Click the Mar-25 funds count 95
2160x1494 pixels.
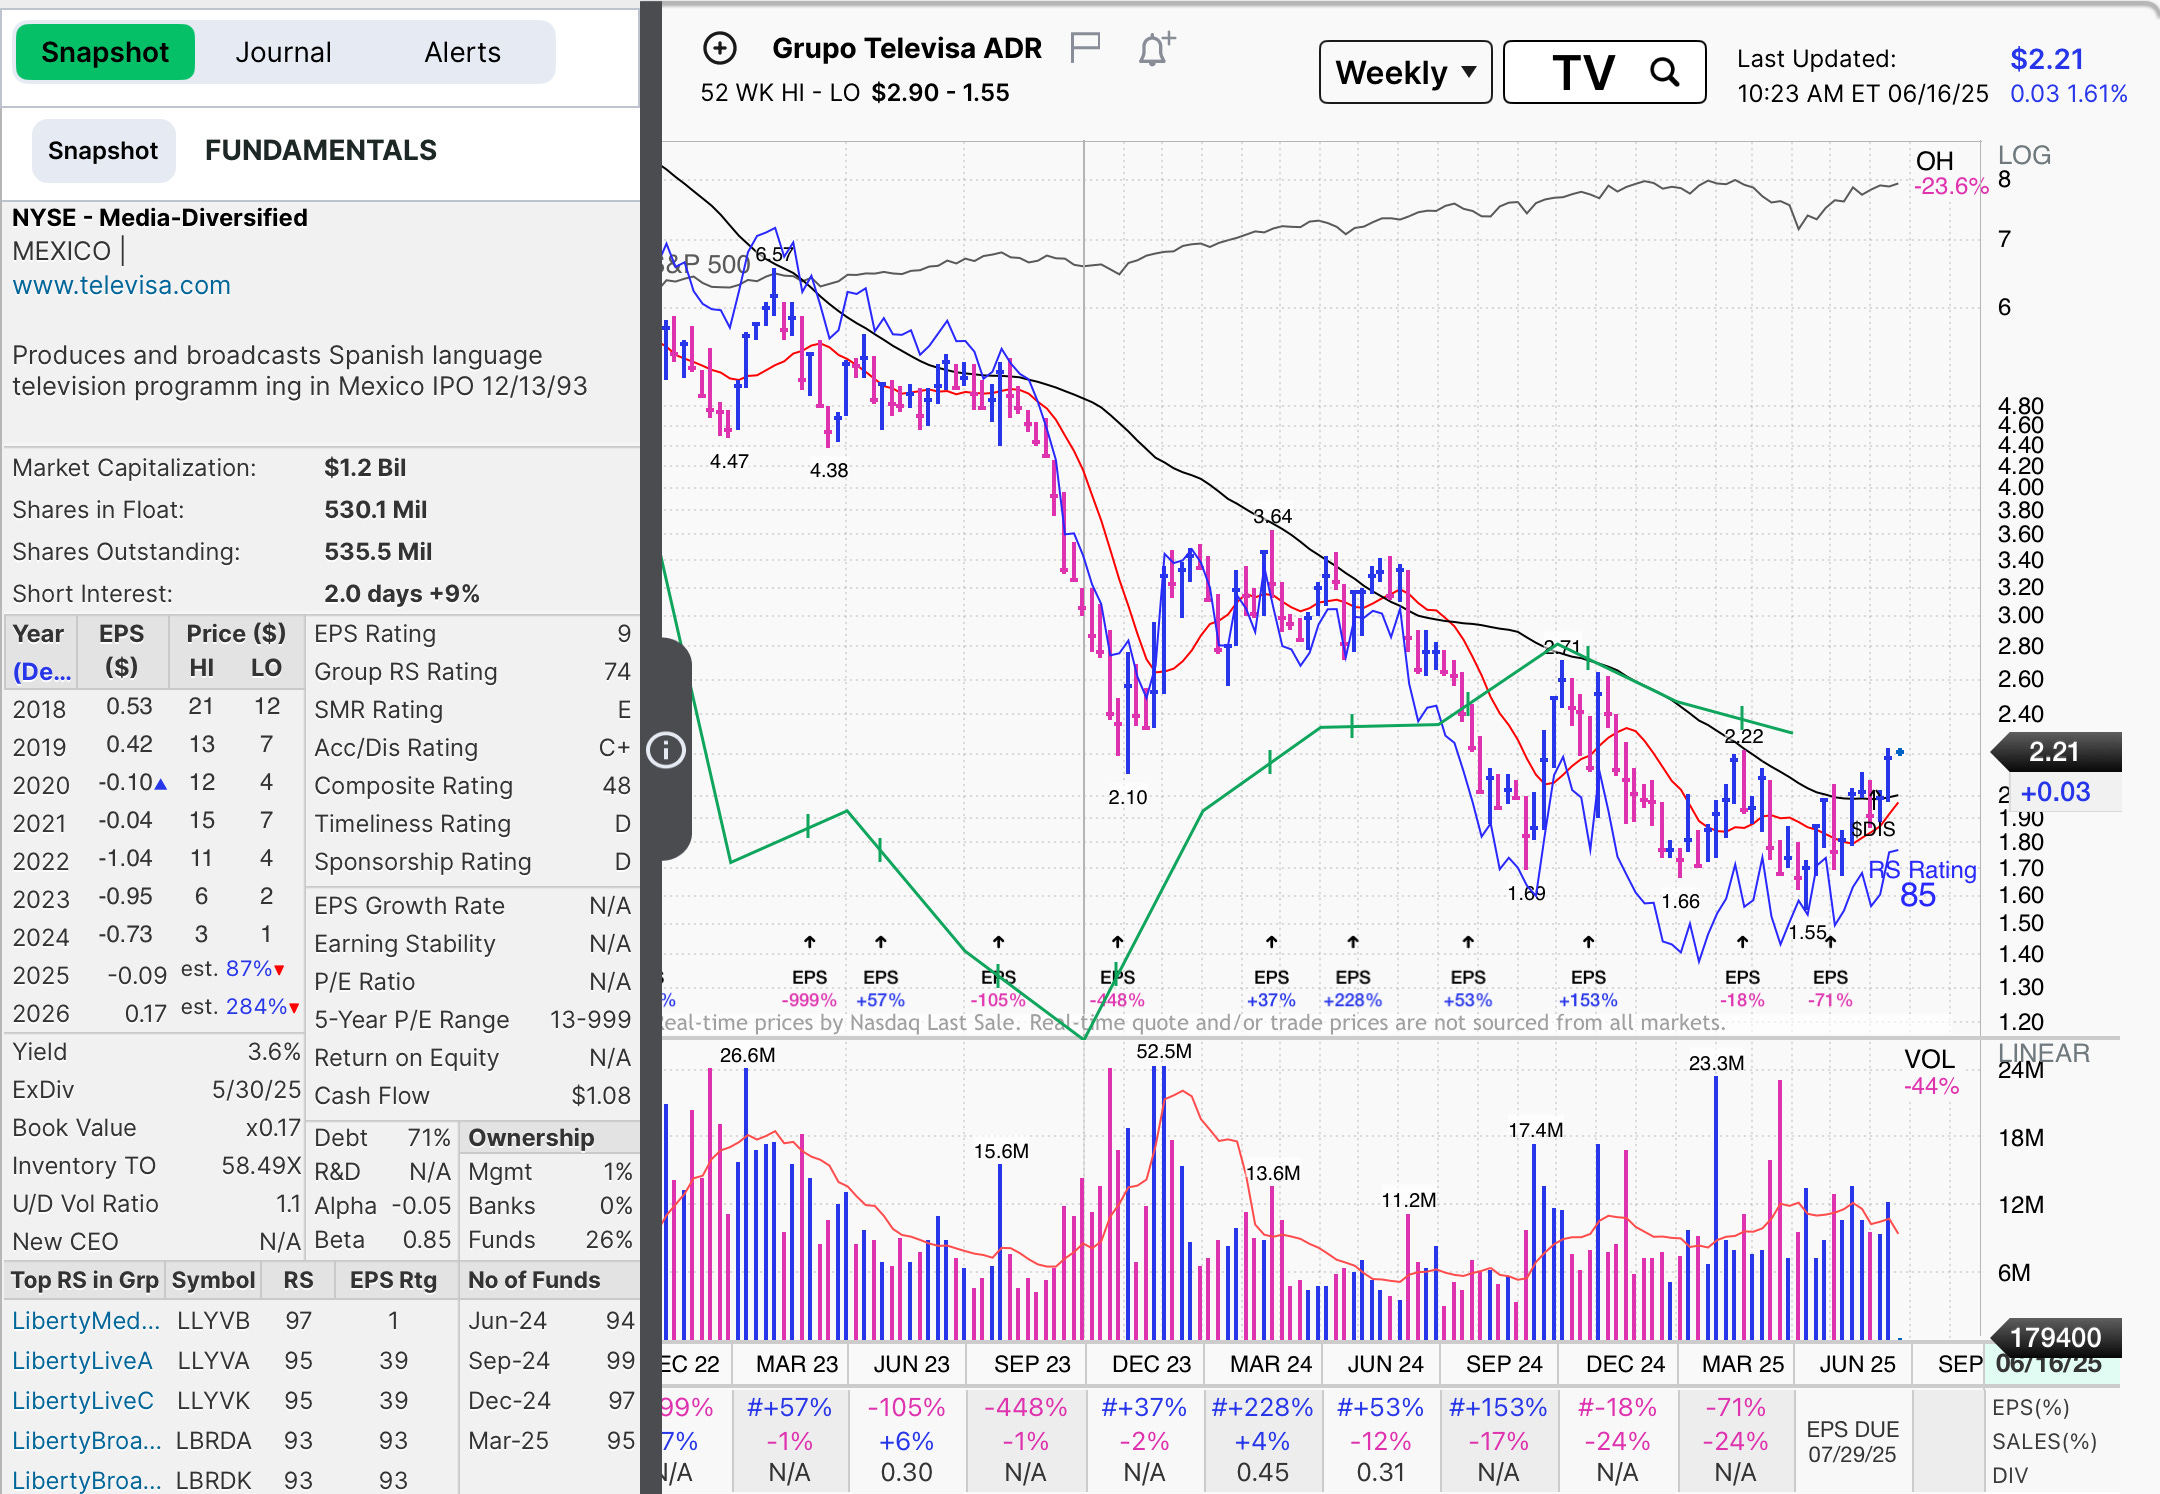click(x=620, y=1440)
